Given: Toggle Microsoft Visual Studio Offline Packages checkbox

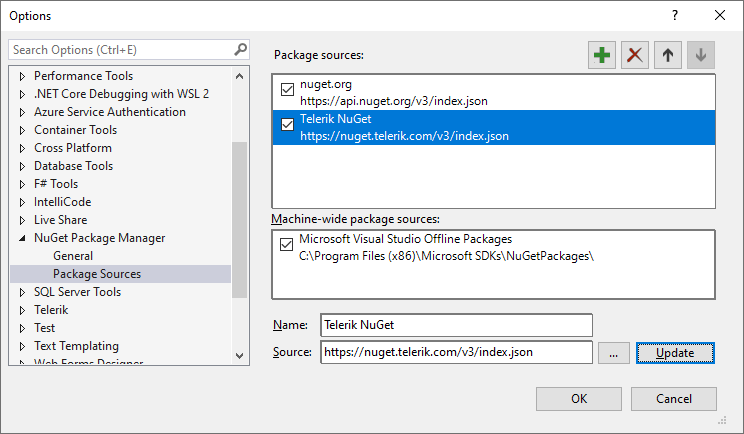Looking at the screenshot, I should (286, 244).
